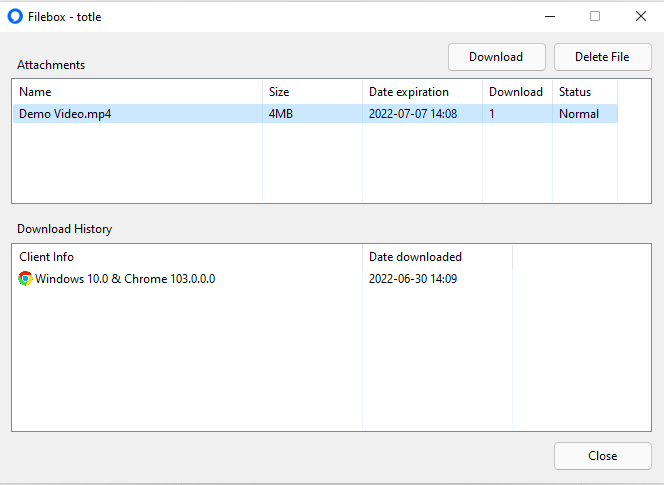Click the 2022-06-30 14:09 download date cell
Viewport: 664px width, 485px height.
(x=413, y=279)
